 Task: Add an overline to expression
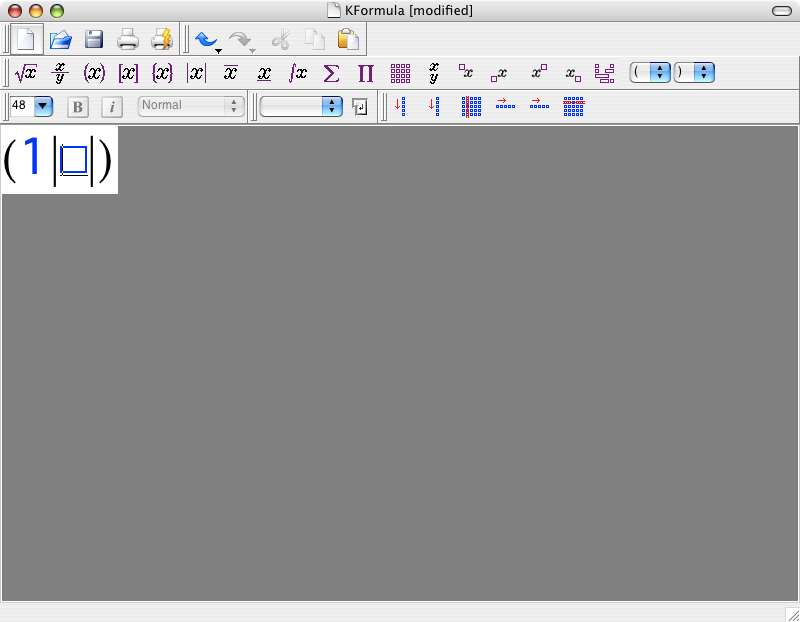[230, 73]
